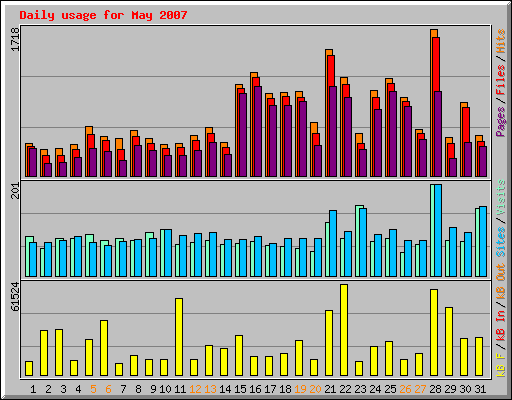Screen dimensions: 512x400
Task: Click day 1 on the axis
Action: pos(33,389)
